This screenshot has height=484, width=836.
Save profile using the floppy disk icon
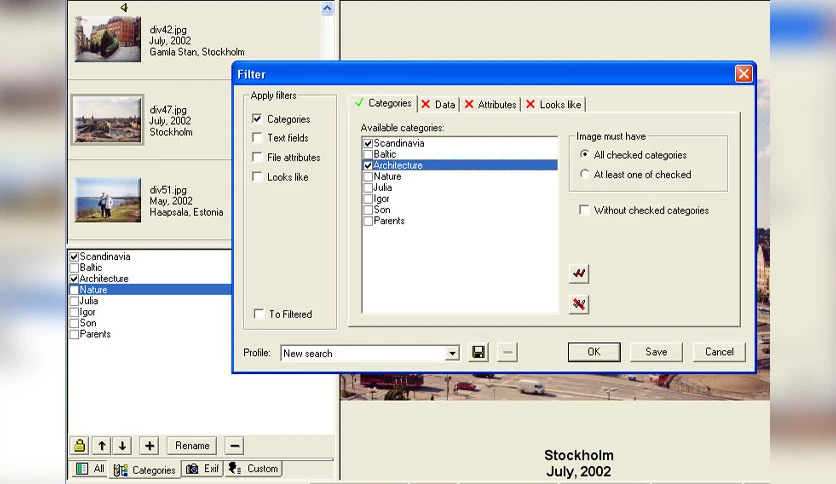[x=478, y=352]
